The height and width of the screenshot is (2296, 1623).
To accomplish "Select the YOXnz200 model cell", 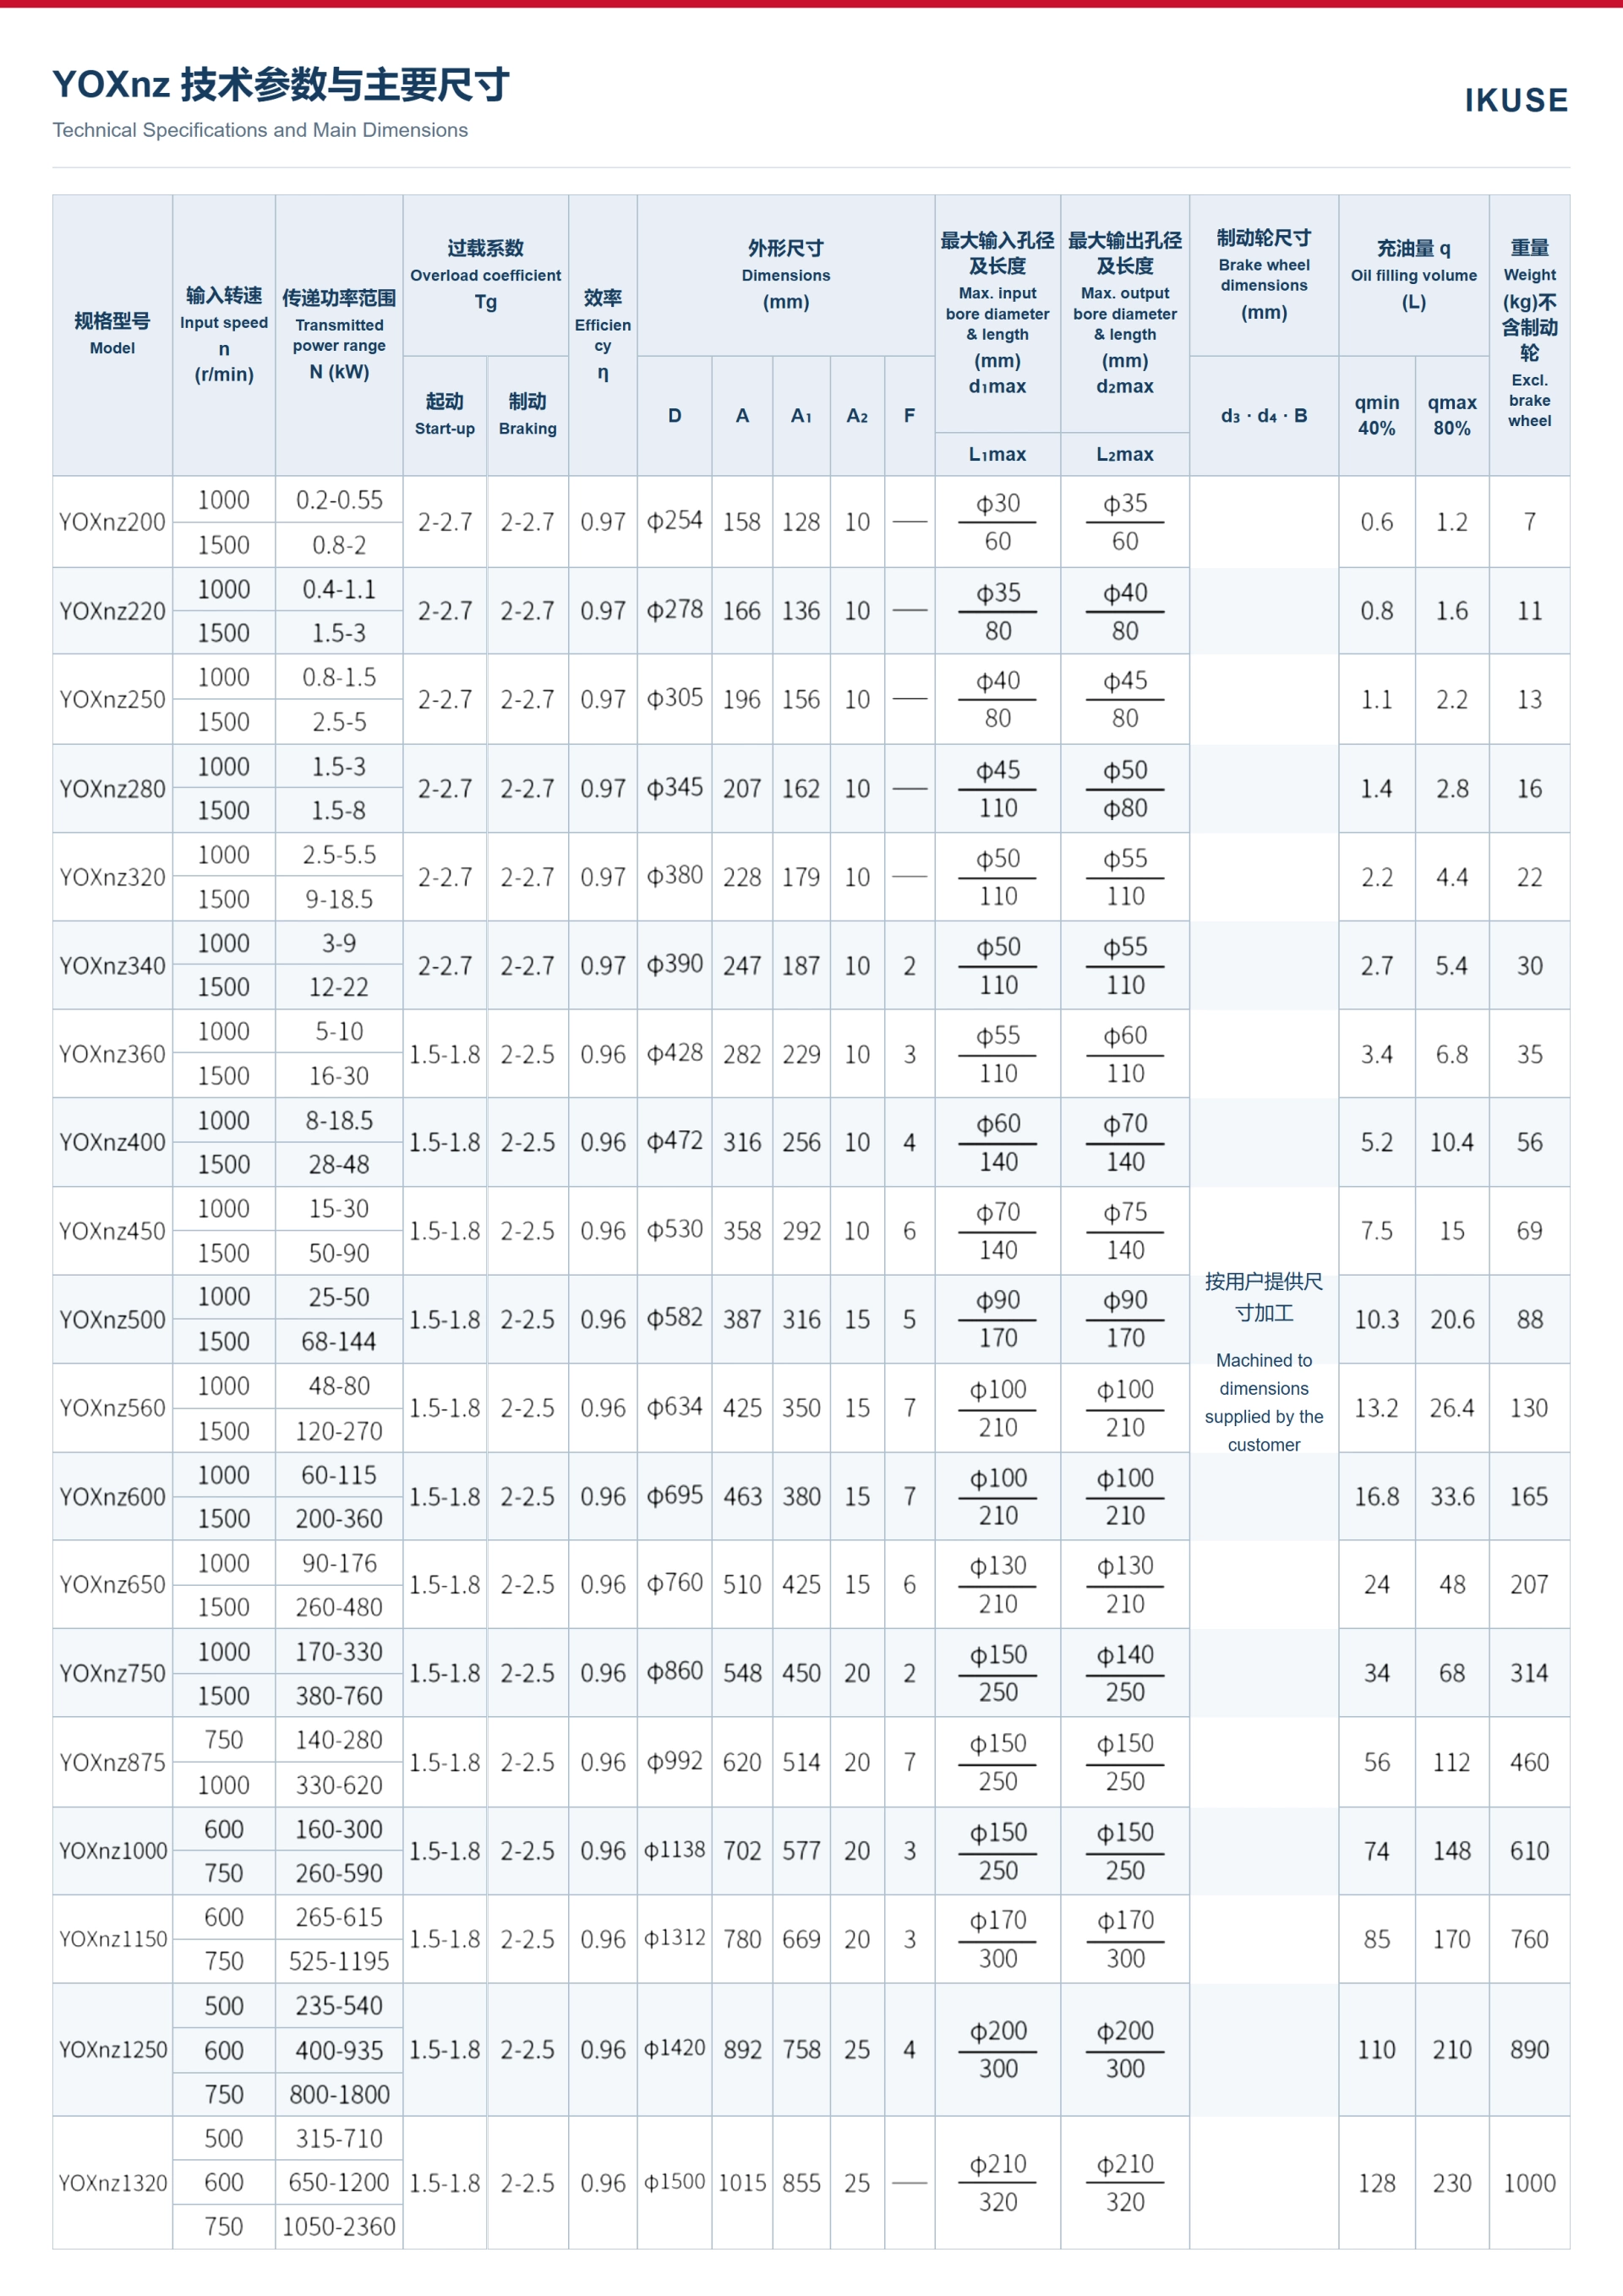I will [113, 522].
